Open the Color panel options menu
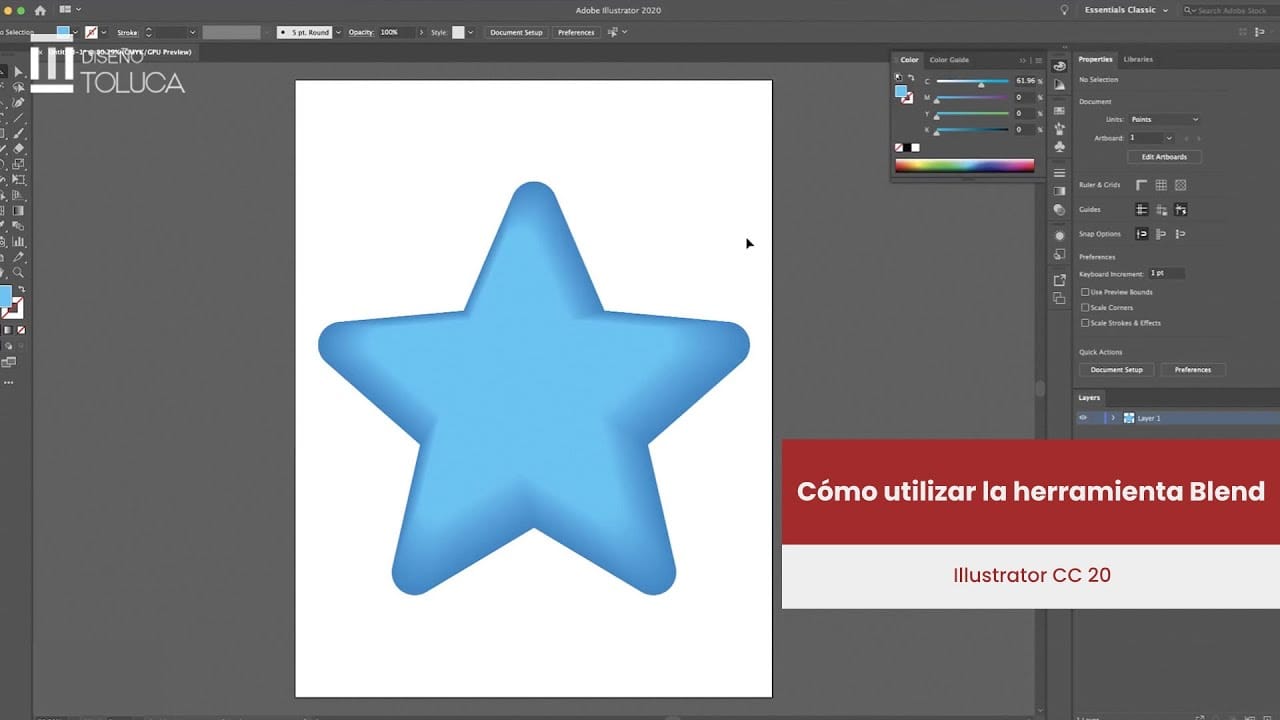 click(x=1039, y=60)
